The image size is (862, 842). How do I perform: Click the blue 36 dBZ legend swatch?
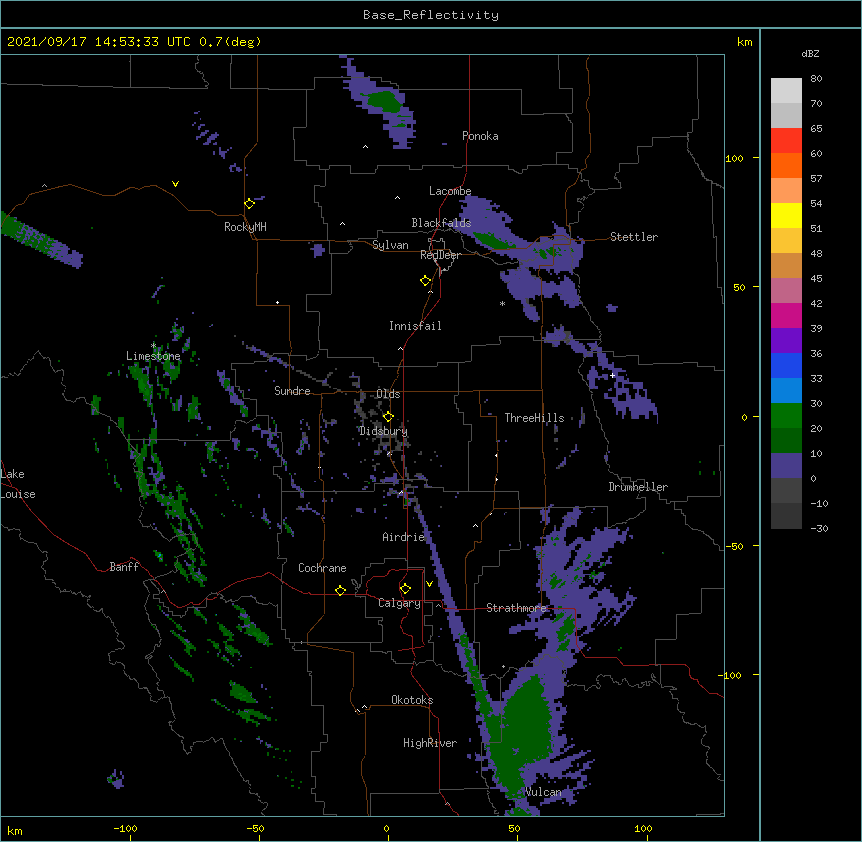[786, 365]
